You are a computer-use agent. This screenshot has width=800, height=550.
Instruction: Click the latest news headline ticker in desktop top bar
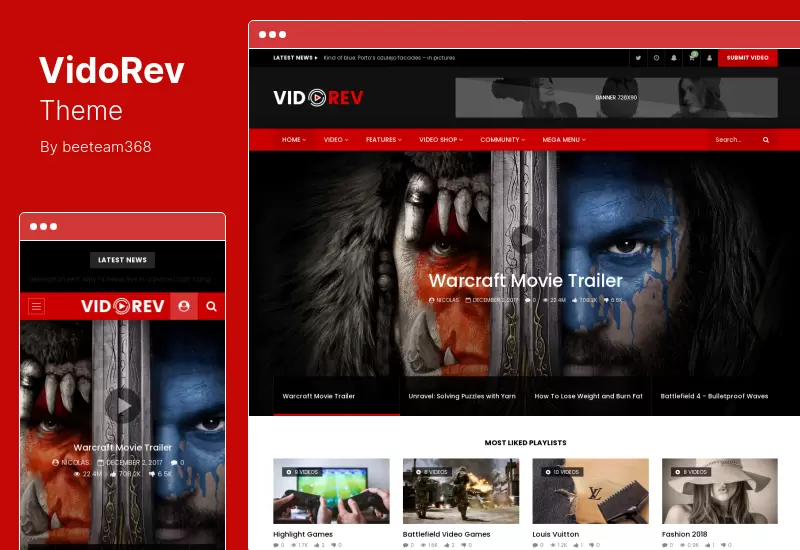[389, 58]
